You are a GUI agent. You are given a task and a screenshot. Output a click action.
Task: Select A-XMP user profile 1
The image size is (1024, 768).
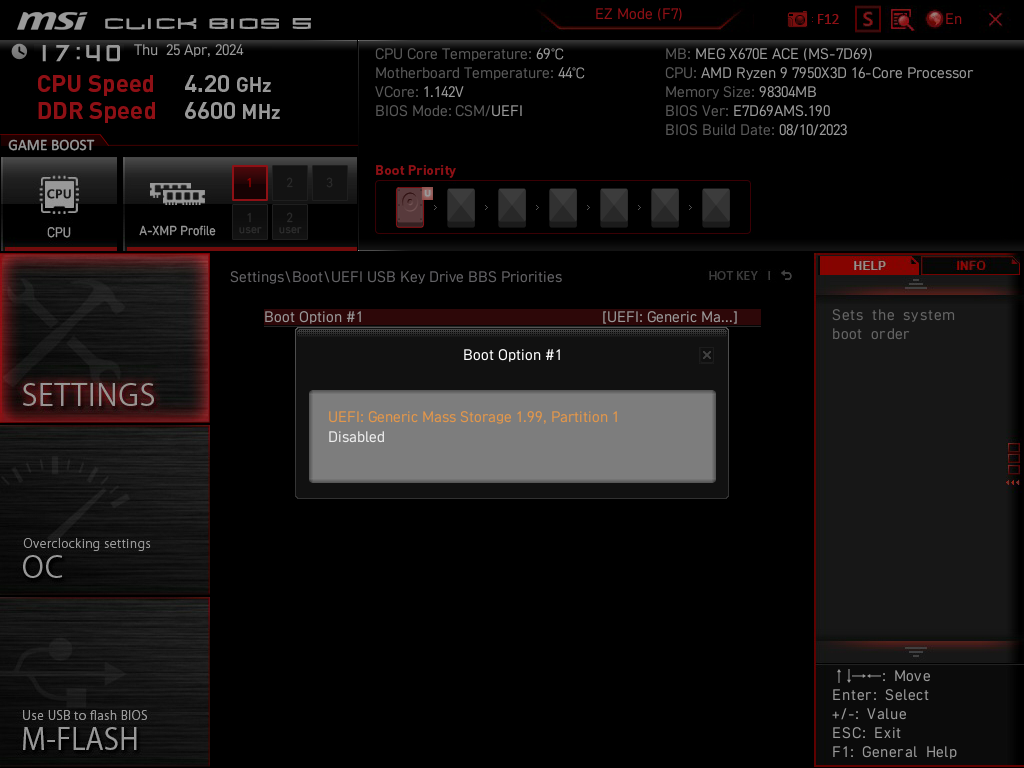point(249,223)
